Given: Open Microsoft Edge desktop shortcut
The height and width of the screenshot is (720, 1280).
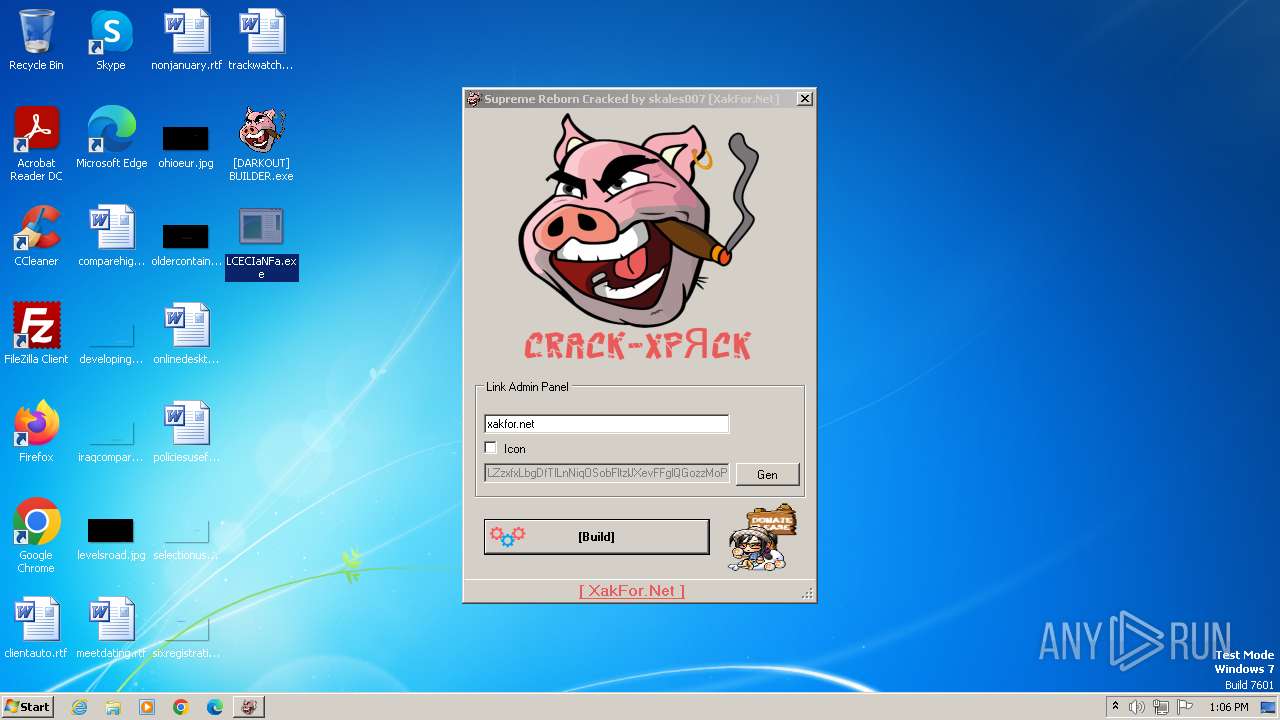Looking at the screenshot, I should click(x=111, y=138).
